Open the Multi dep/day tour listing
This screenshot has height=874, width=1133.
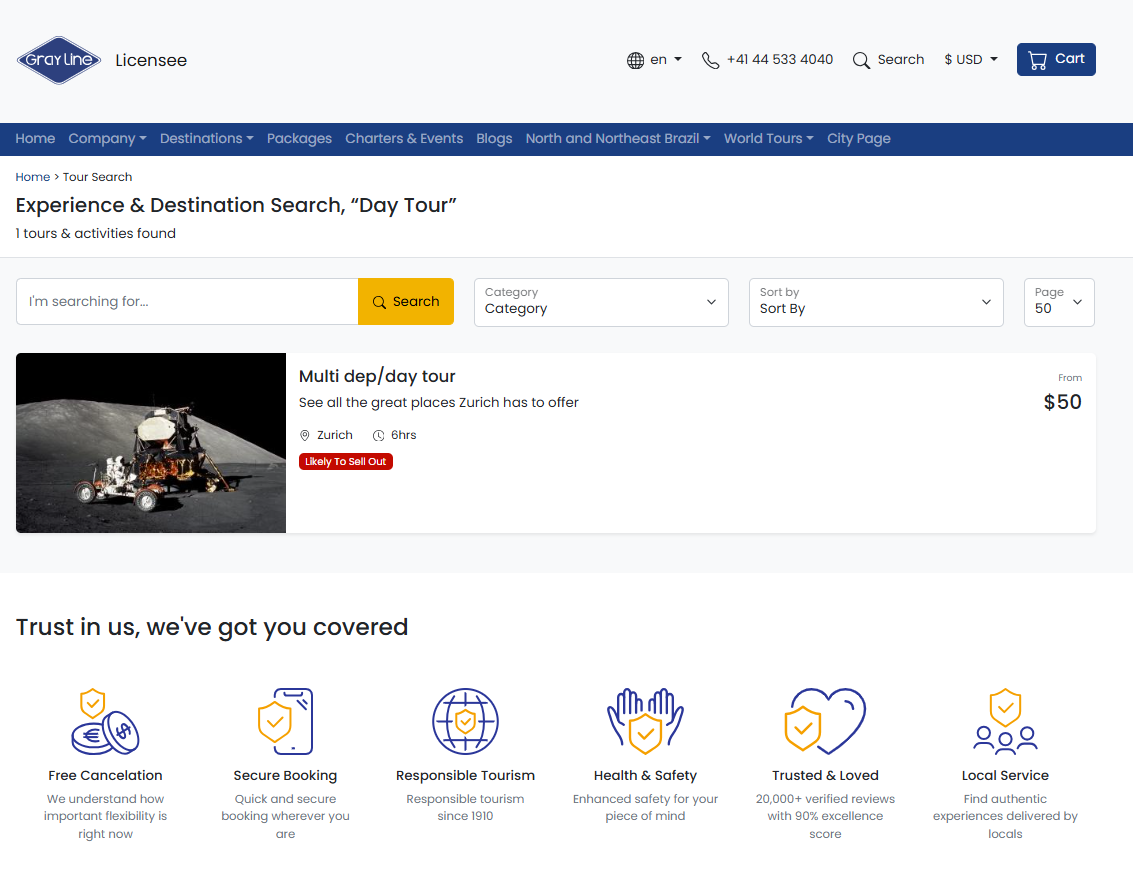coord(377,377)
